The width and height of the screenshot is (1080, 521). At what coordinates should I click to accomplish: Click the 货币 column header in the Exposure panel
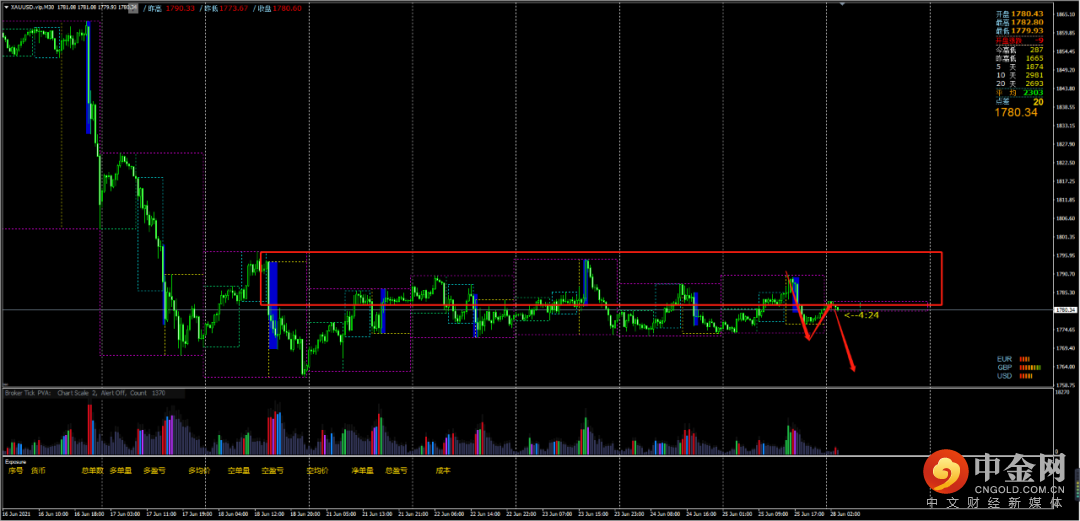click(38, 471)
